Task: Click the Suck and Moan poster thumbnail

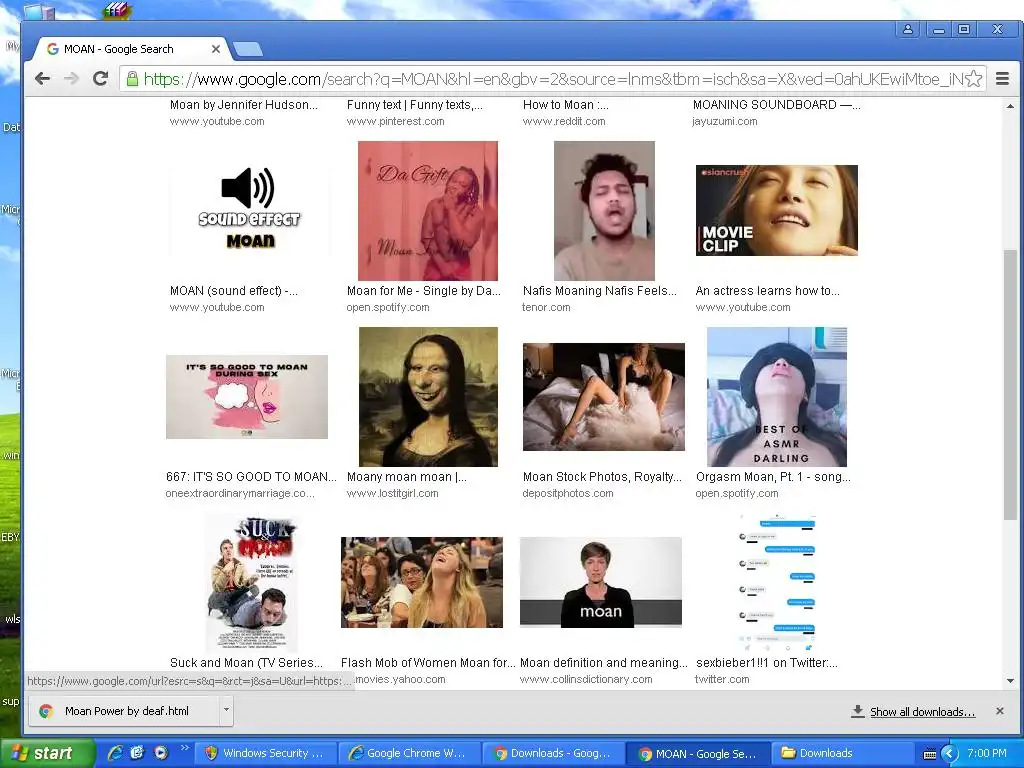Action: [251, 583]
